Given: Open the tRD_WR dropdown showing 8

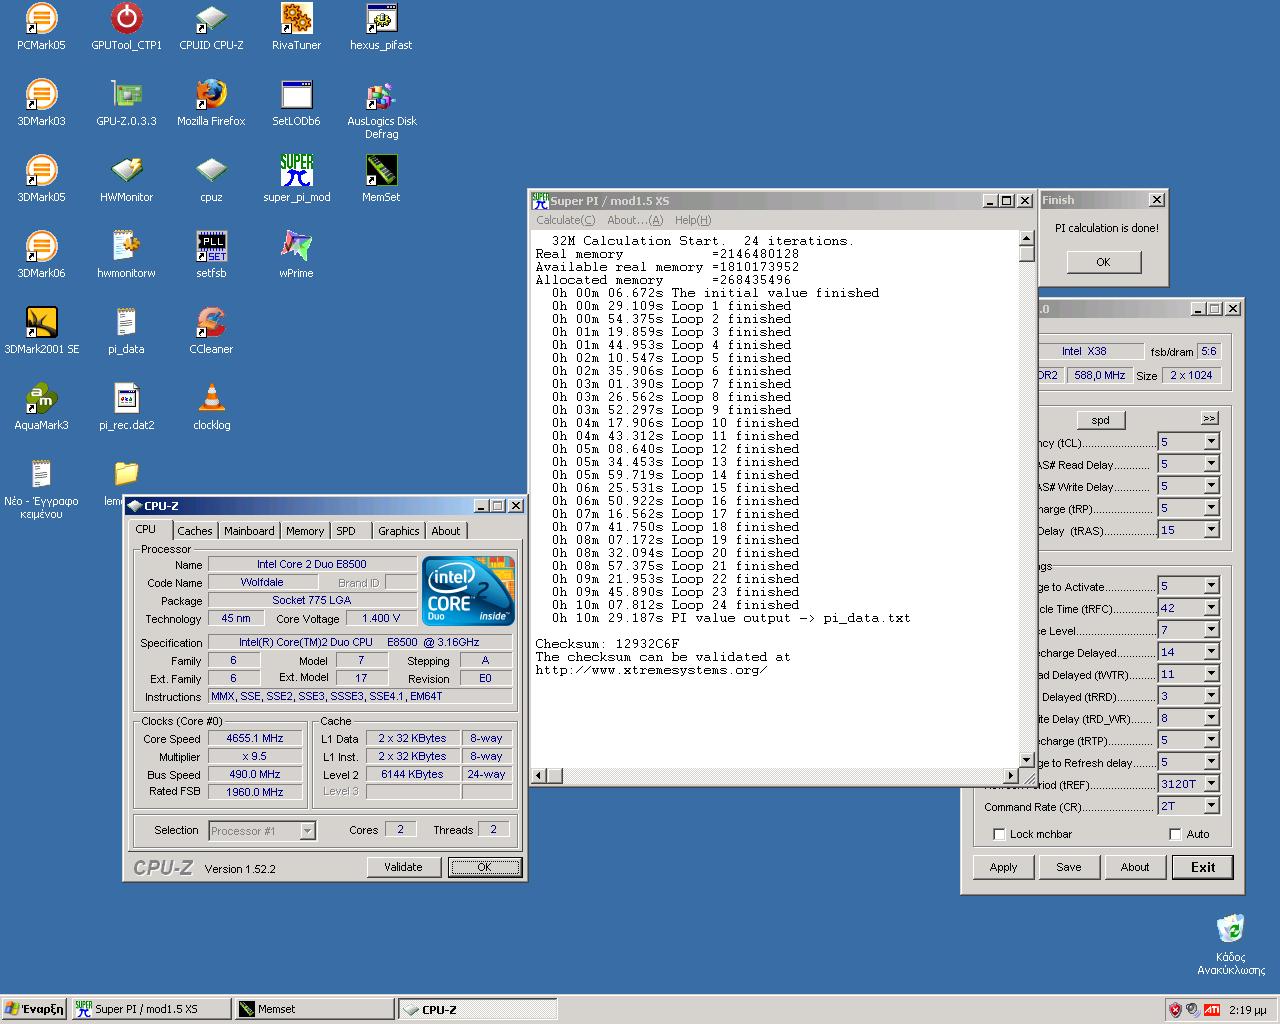Looking at the screenshot, I should coord(1211,718).
